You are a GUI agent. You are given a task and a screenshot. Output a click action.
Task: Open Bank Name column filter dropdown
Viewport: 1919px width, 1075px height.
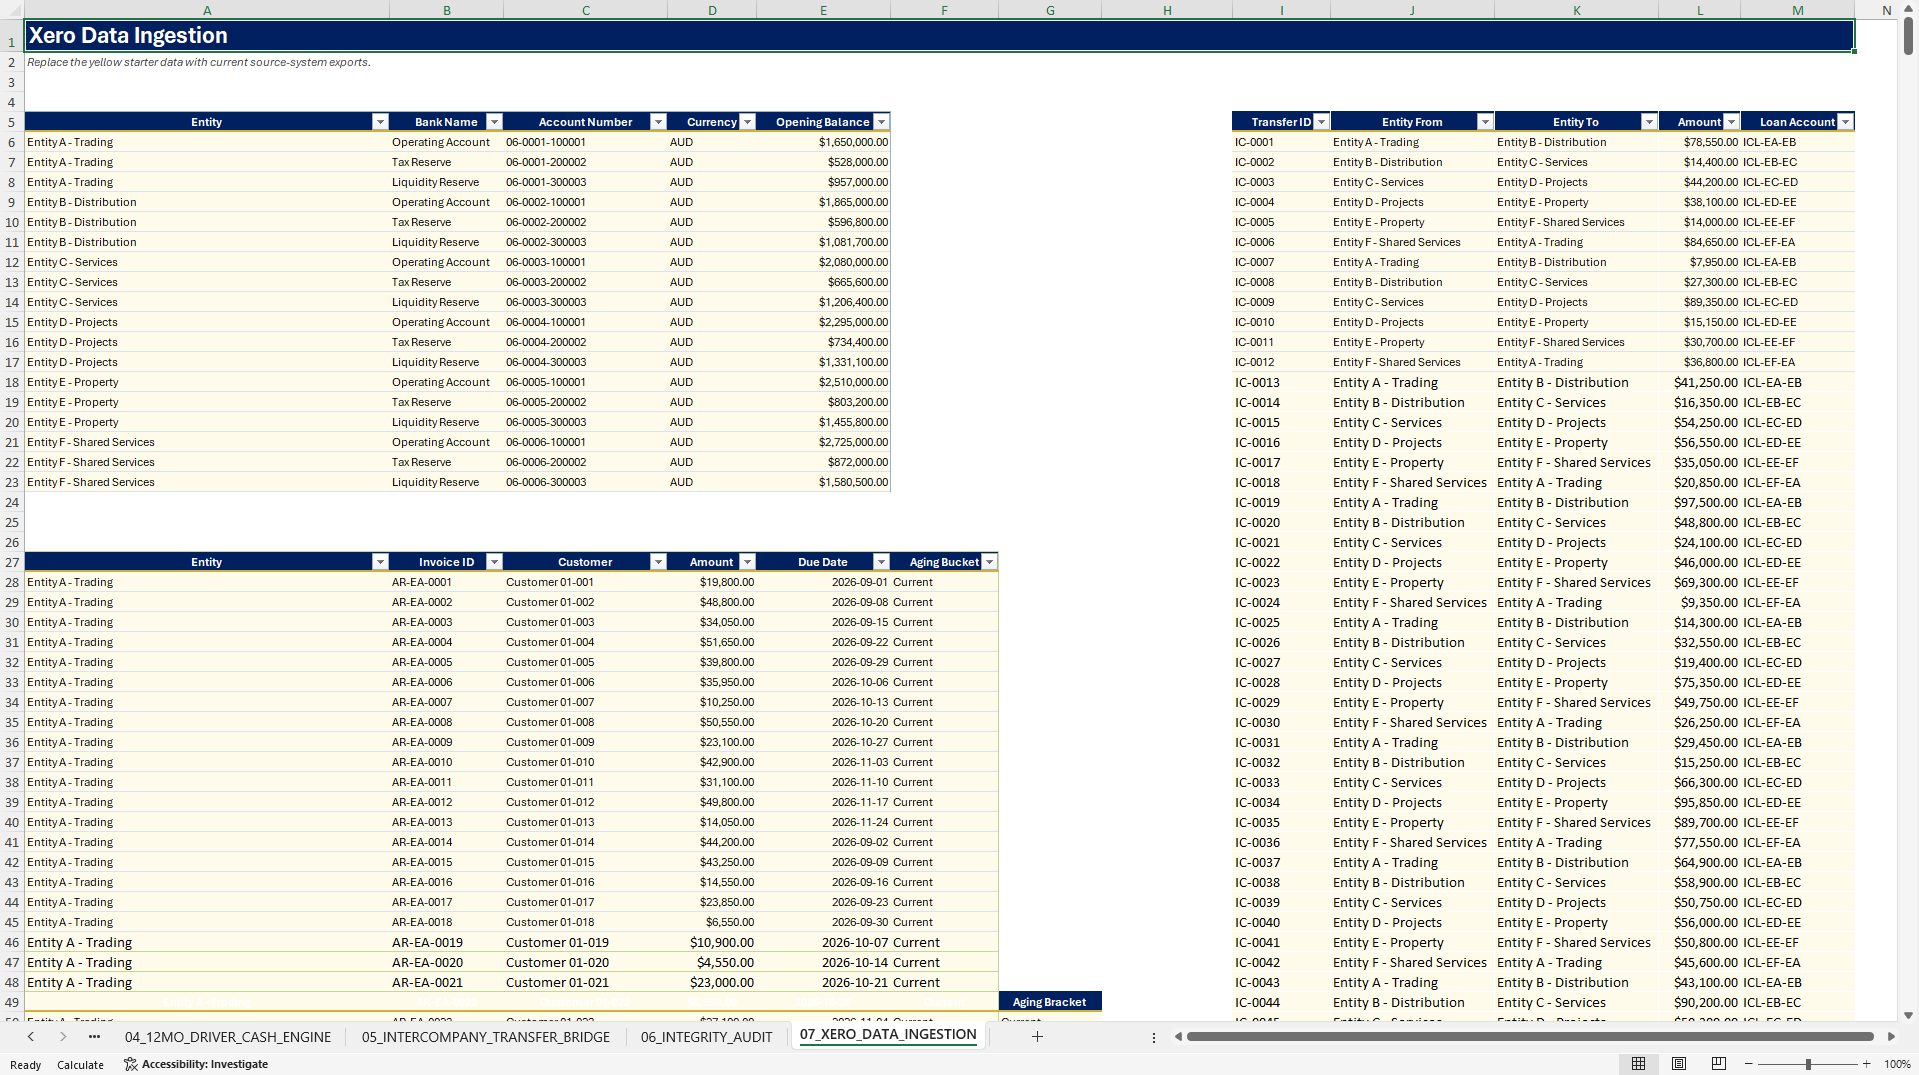tap(494, 122)
